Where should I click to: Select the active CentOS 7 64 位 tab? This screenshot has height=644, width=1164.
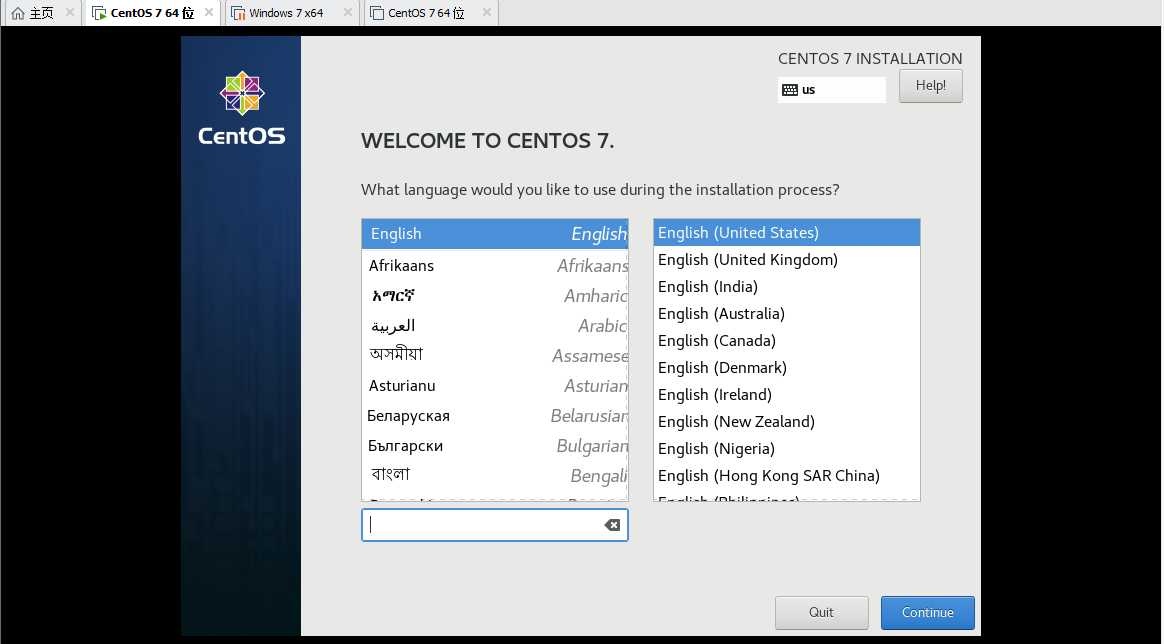point(152,13)
